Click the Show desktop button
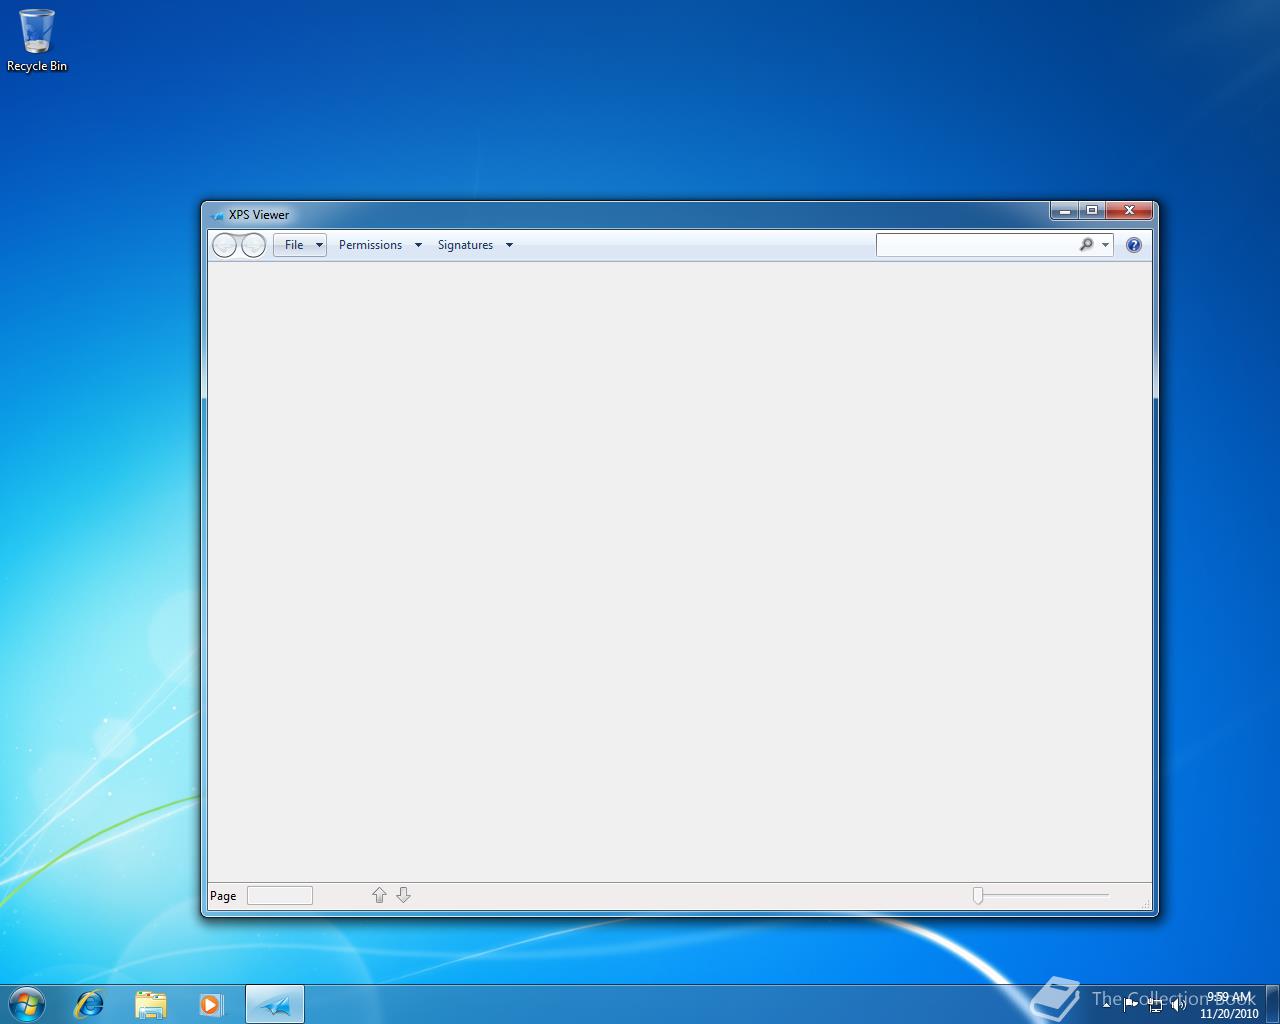This screenshot has width=1280, height=1024. click(x=1272, y=1004)
